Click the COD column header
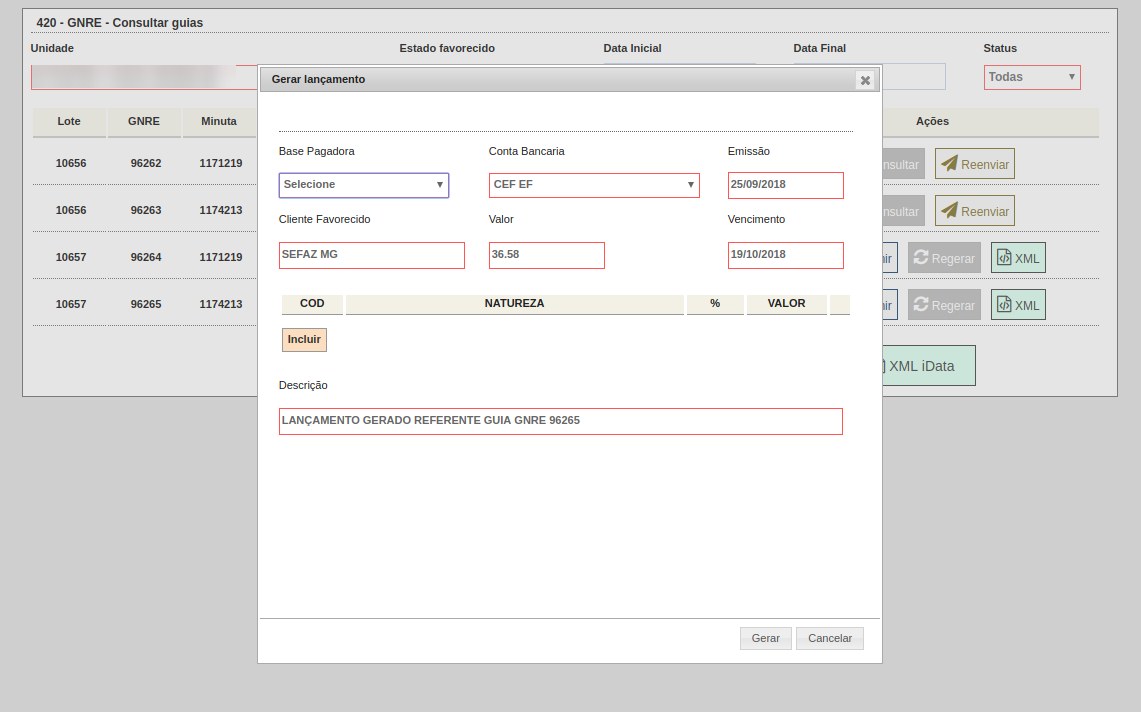 click(312, 304)
